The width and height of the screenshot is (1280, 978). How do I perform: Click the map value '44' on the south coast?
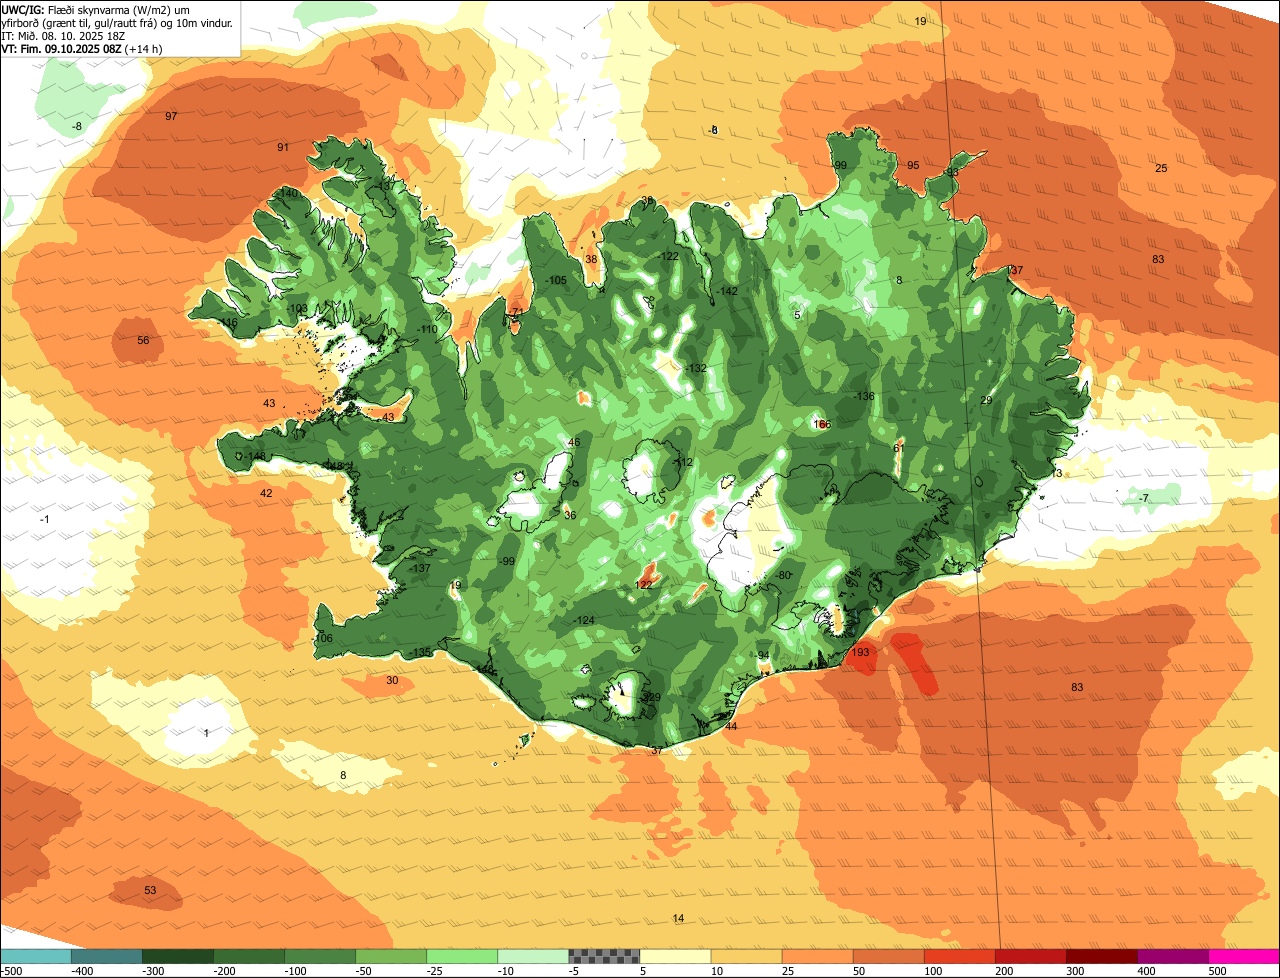click(731, 726)
